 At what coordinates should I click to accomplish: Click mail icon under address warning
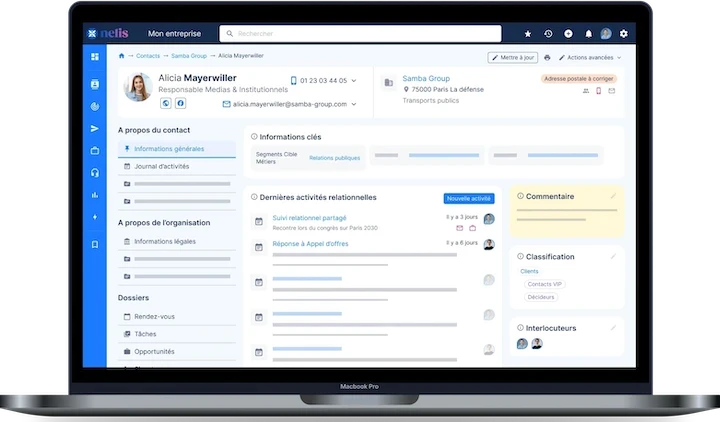612,91
